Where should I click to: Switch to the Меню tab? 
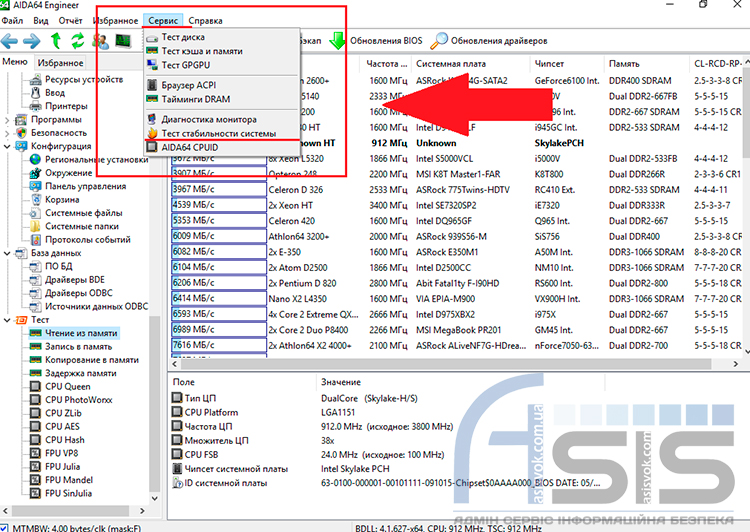coord(15,62)
